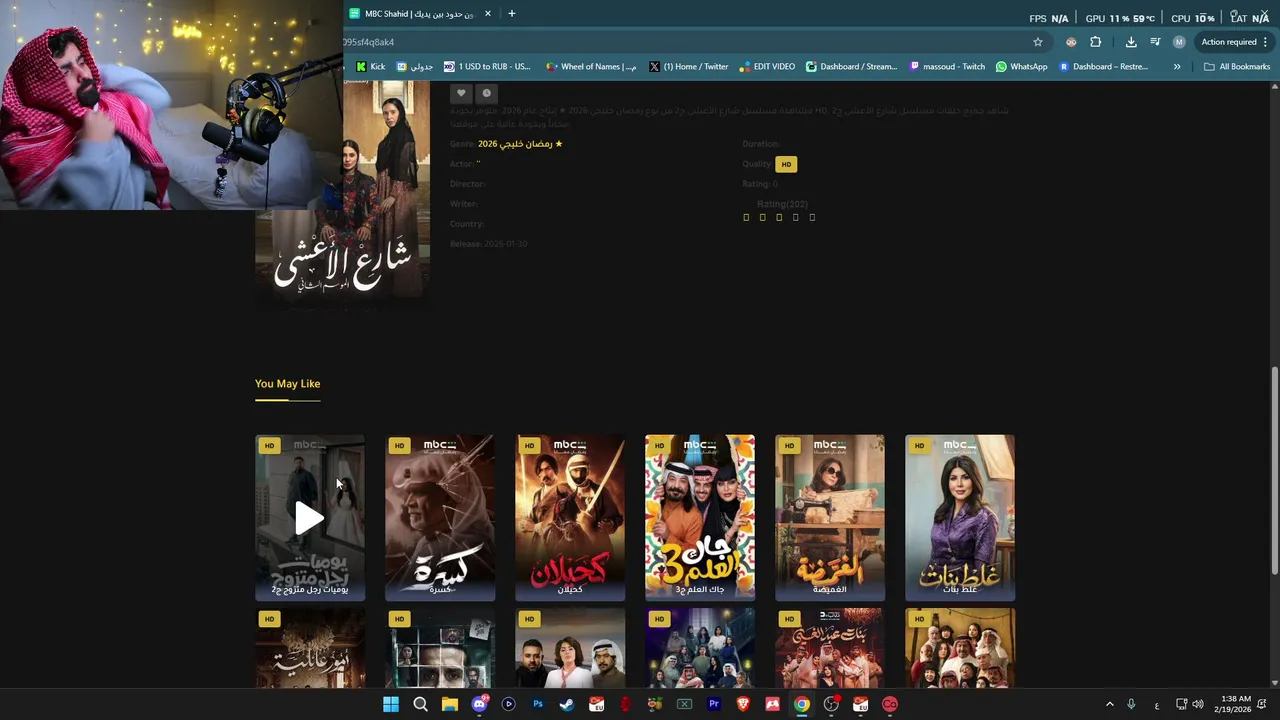Open the massoud - Twitch bookmark
The height and width of the screenshot is (720, 1280).
coord(947,67)
